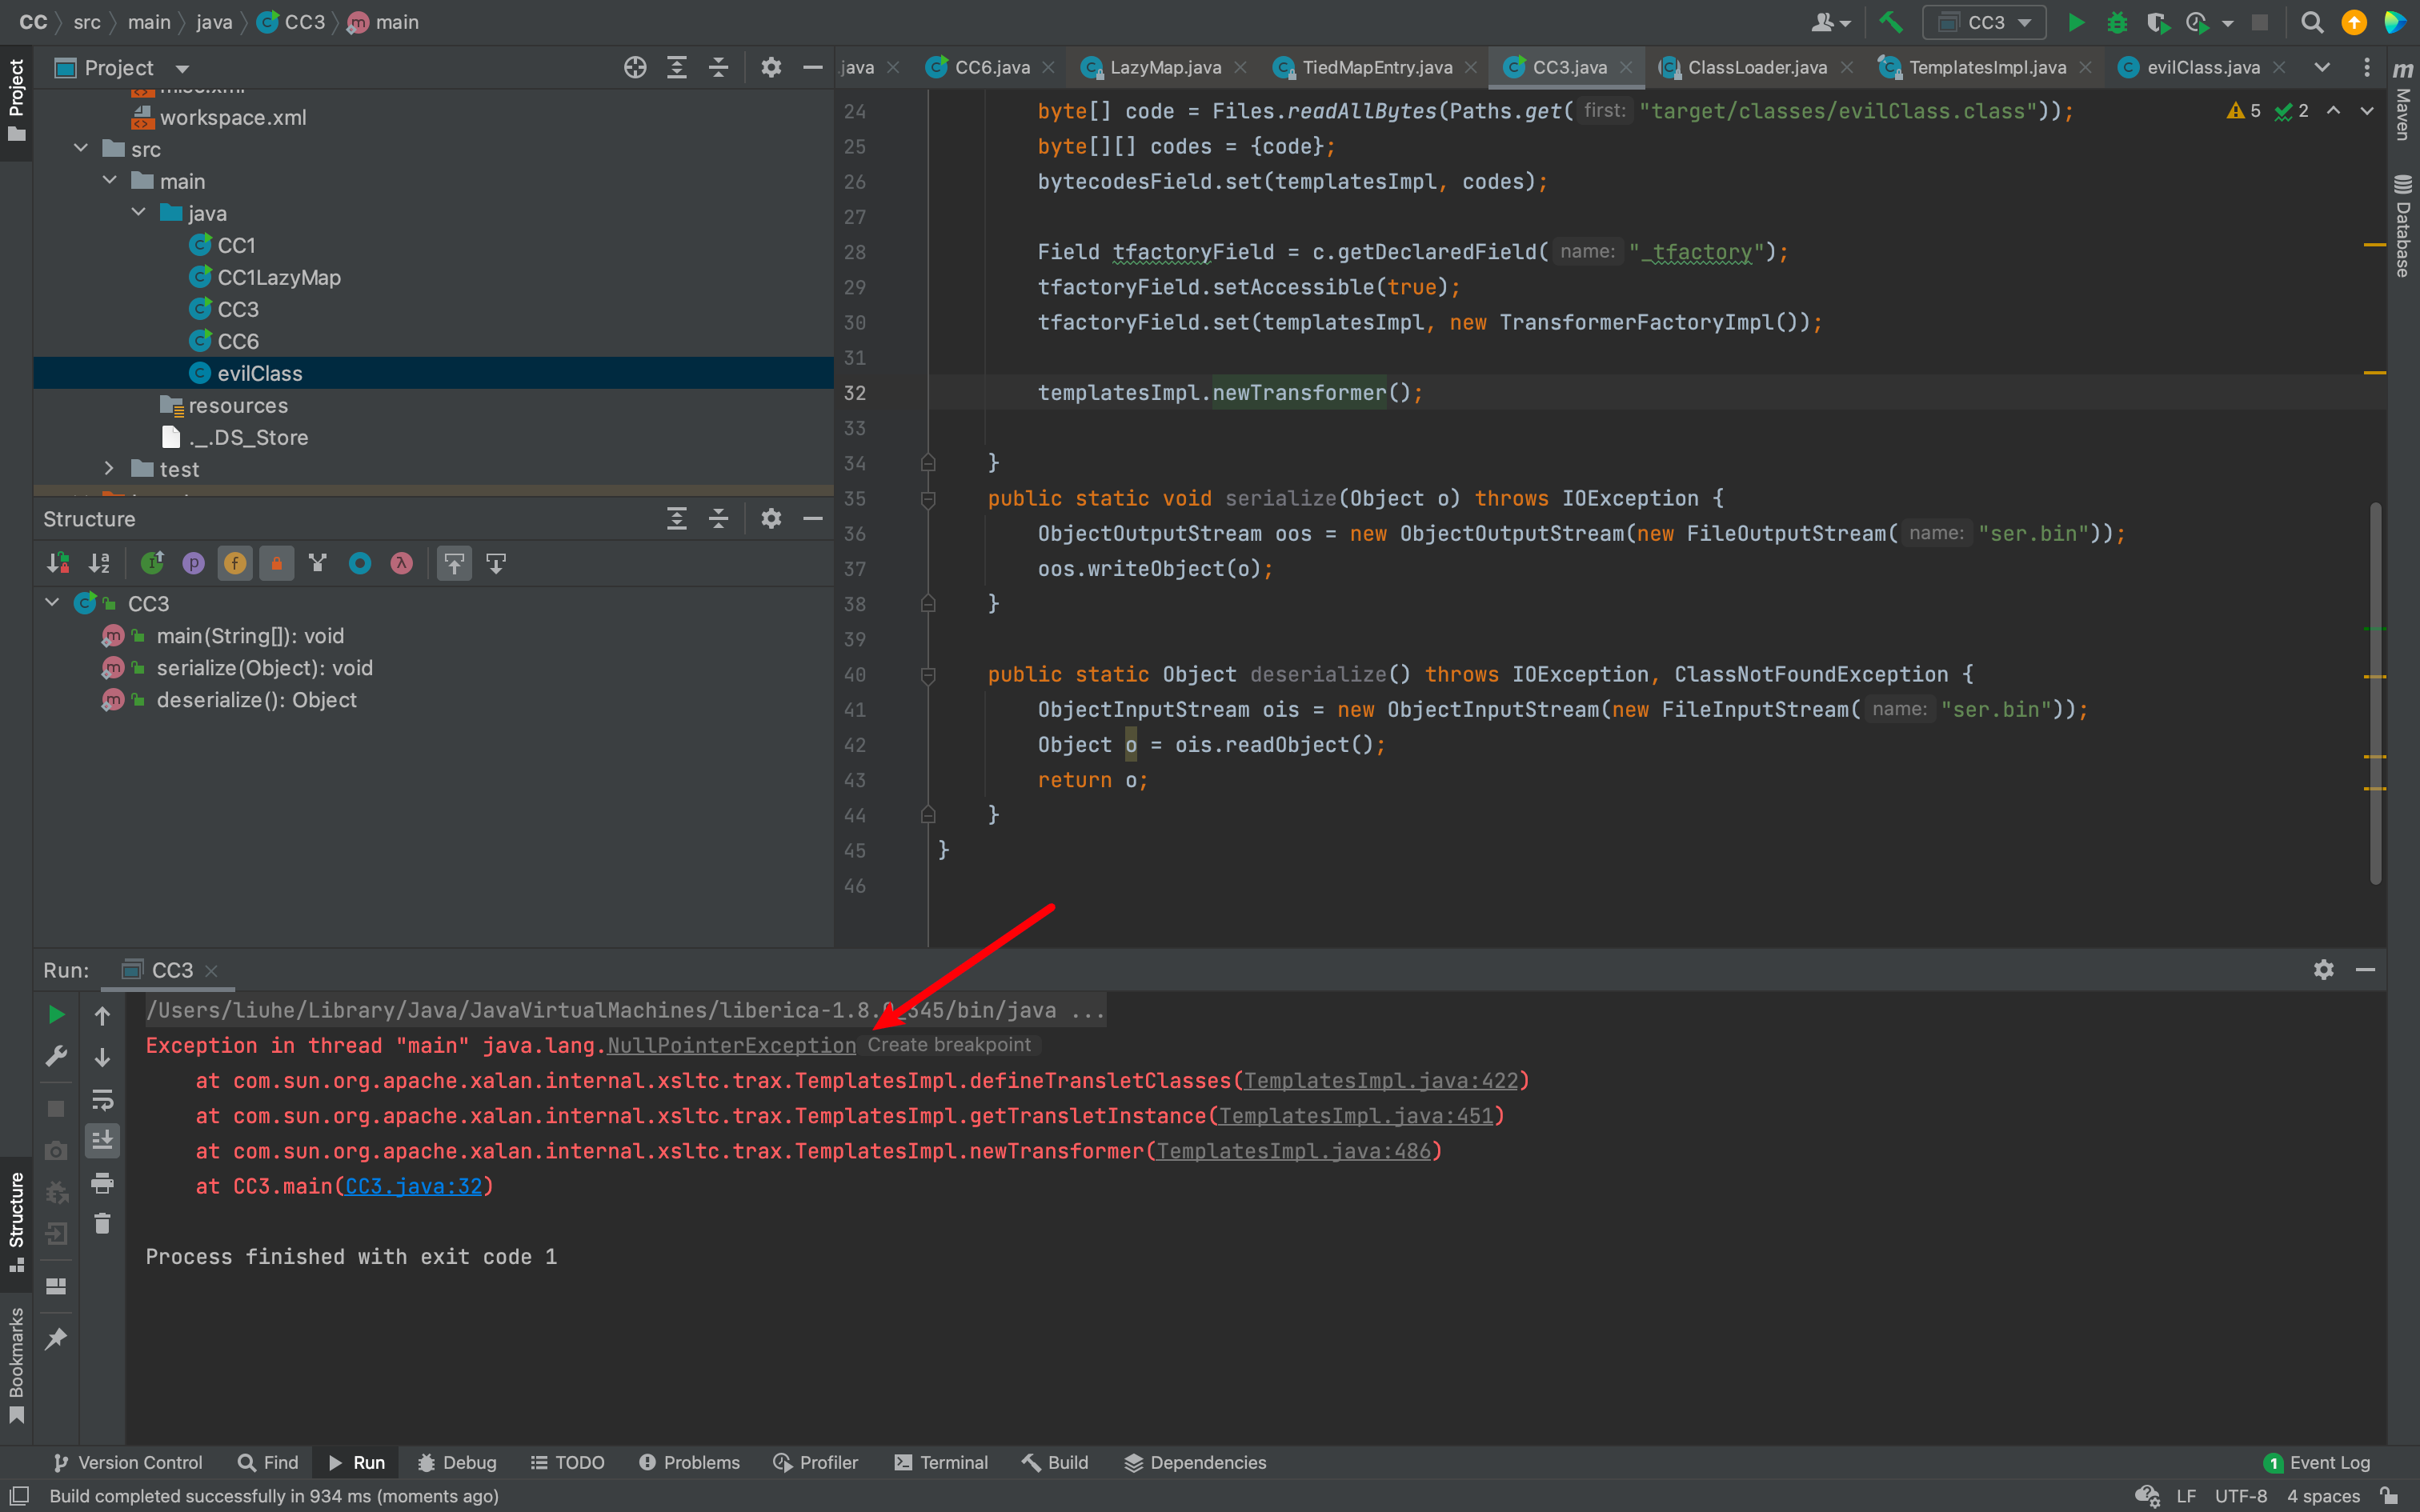Screen dimensions: 2420x1512
Task: Collapse the java folder
Action: [139, 213]
